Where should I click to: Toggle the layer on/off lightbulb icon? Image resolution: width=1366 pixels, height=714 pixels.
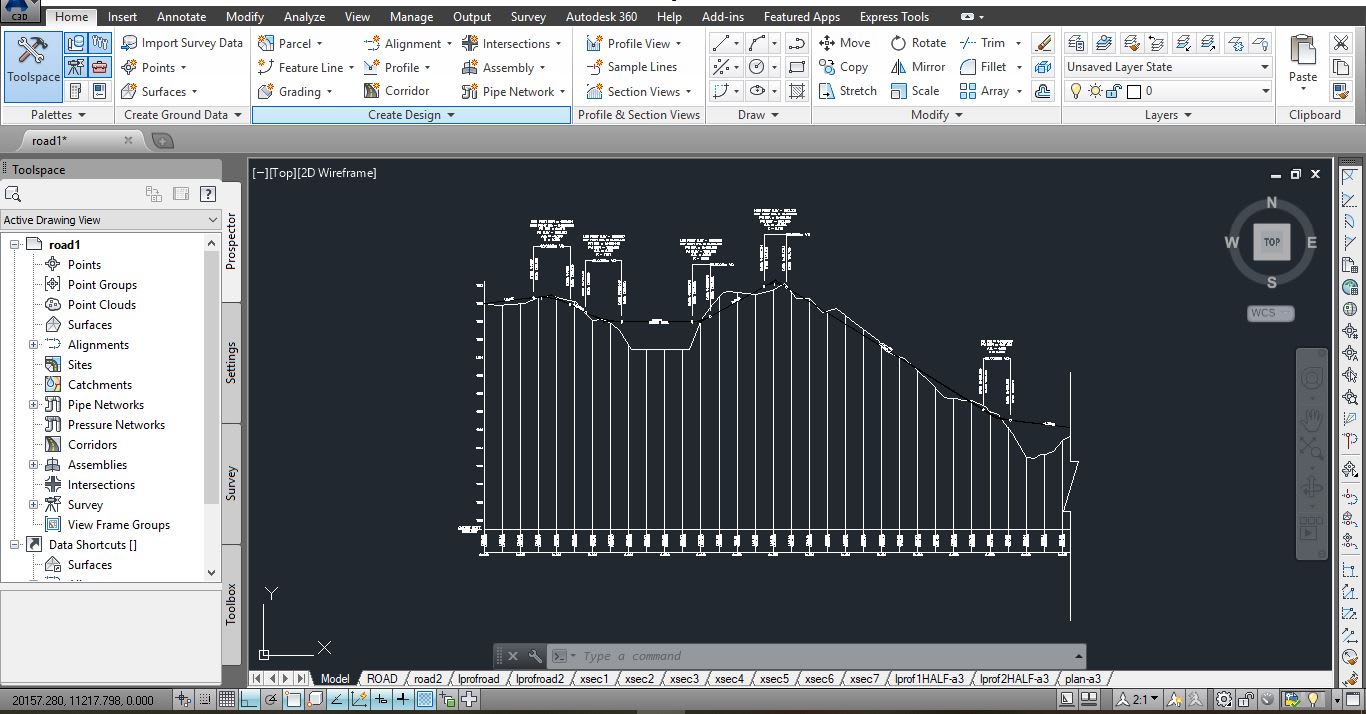[1076, 91]
